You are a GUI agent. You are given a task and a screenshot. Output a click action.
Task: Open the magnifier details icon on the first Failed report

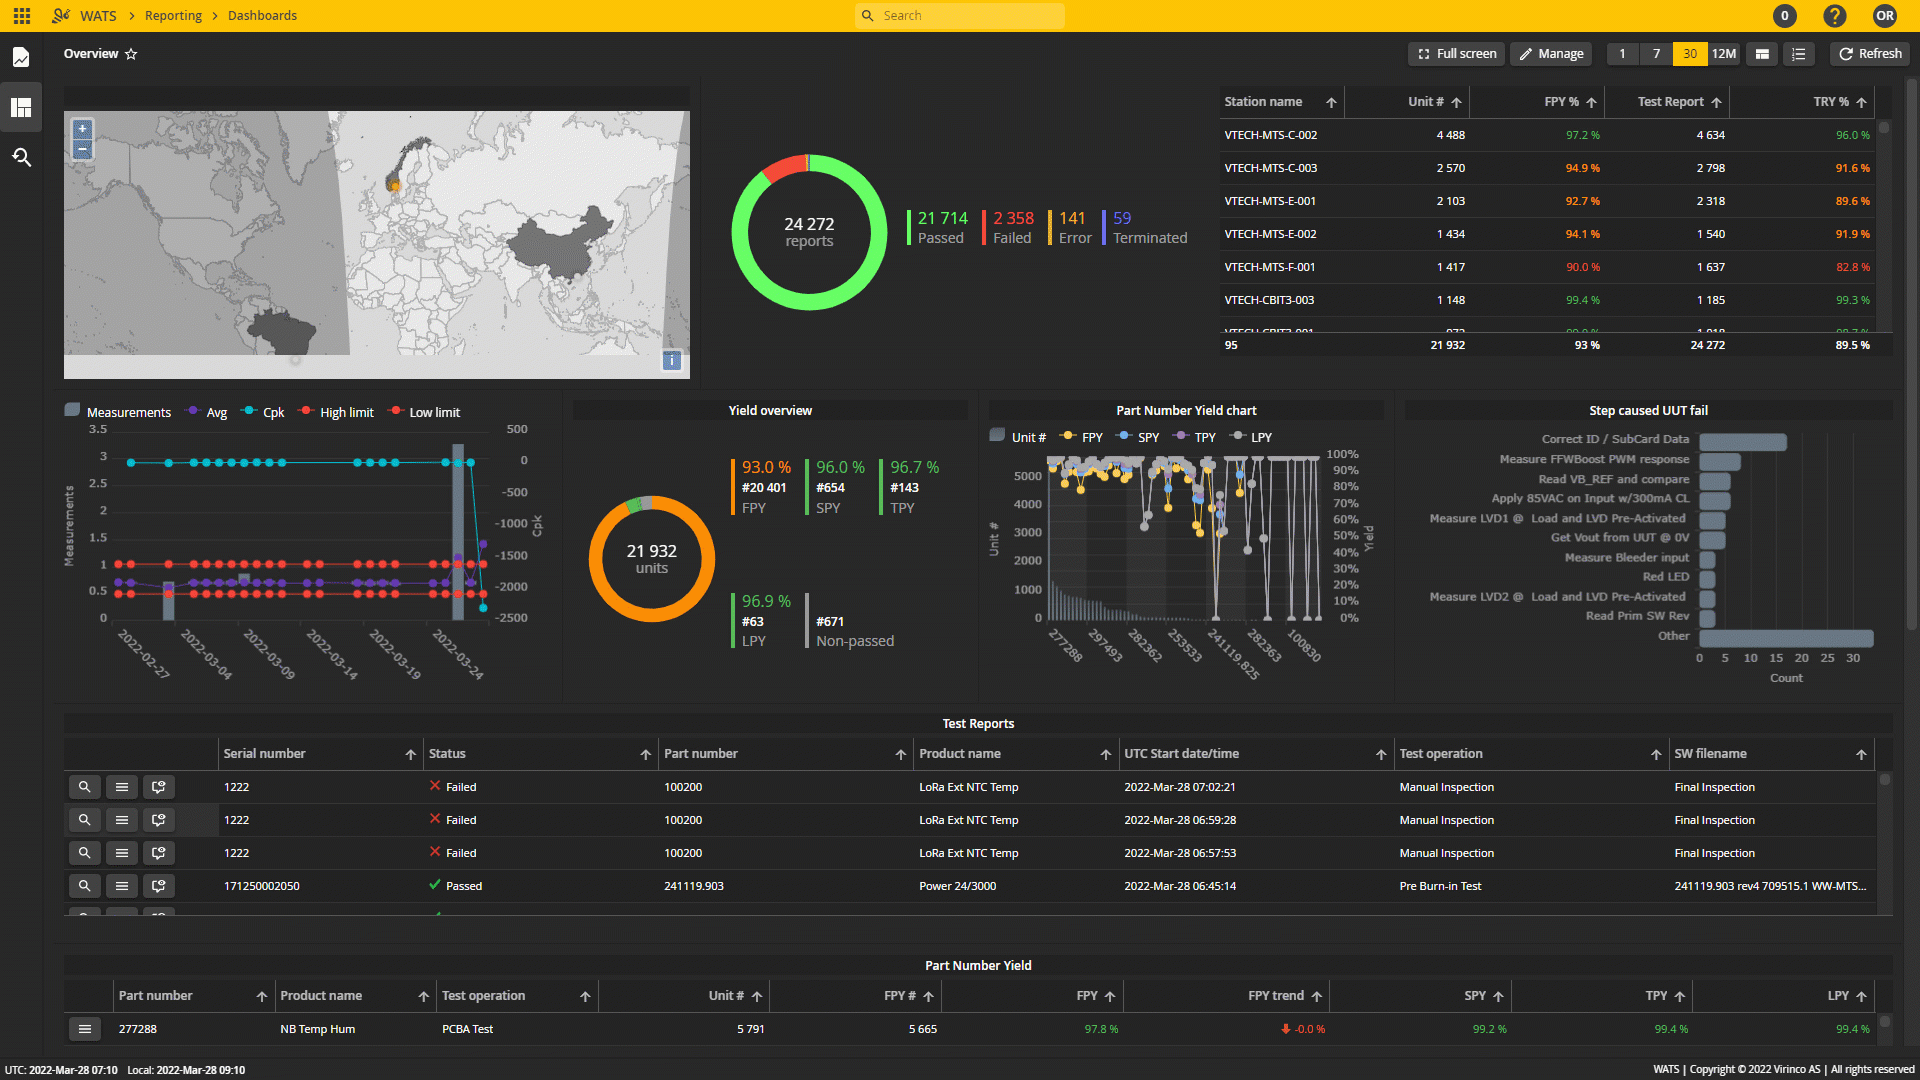click(84, 787)
